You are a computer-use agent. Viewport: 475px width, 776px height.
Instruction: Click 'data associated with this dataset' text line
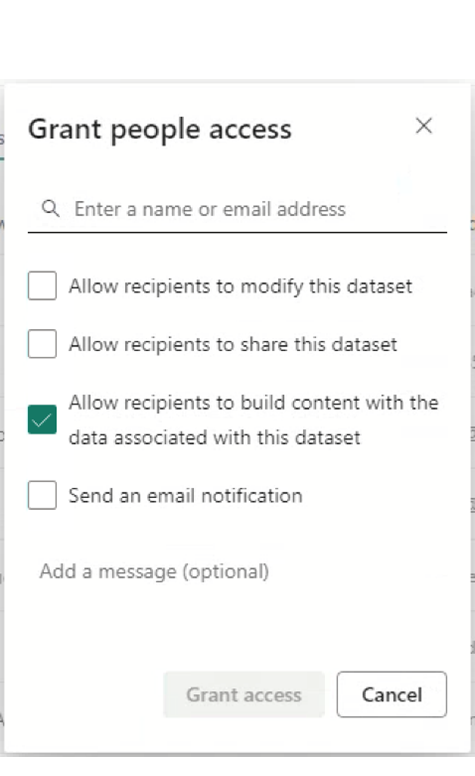[x=215, y=437]
